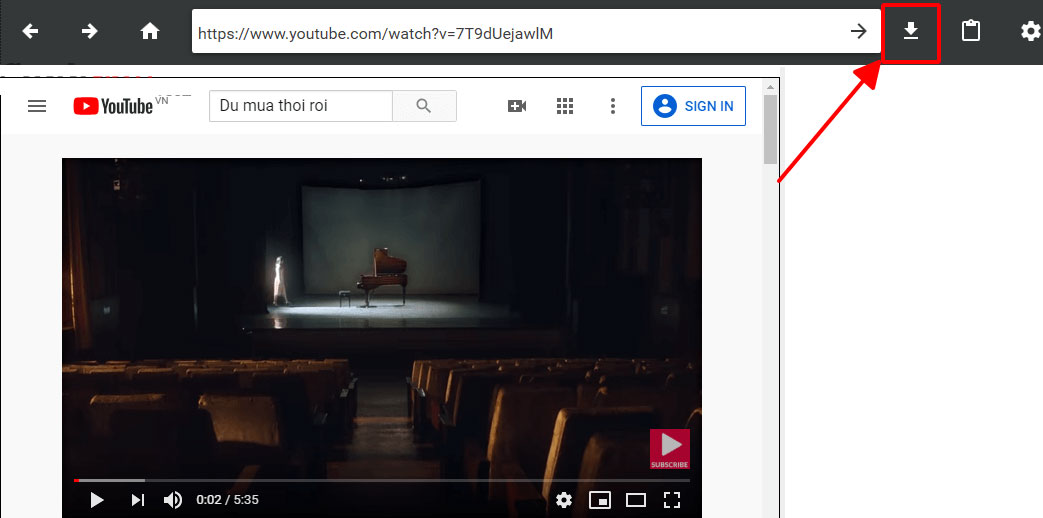Click the 0:02 / 5:35 time display
The width and height of the screenshot is (1043, 518).
click(227, 499)
